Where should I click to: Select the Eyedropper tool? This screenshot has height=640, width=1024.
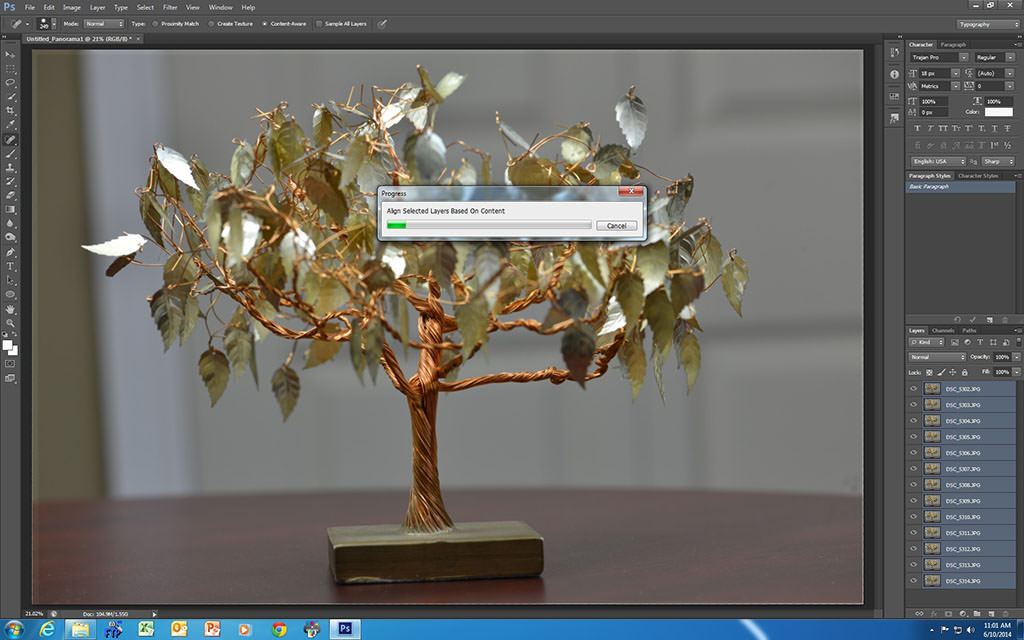(x=10, y=125)
